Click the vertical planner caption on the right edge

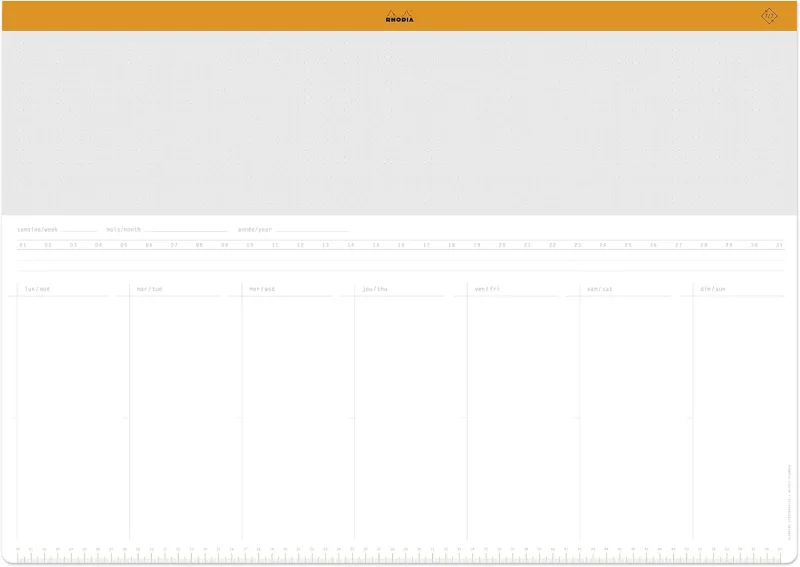pyautogui.click(x=789, y=502)
